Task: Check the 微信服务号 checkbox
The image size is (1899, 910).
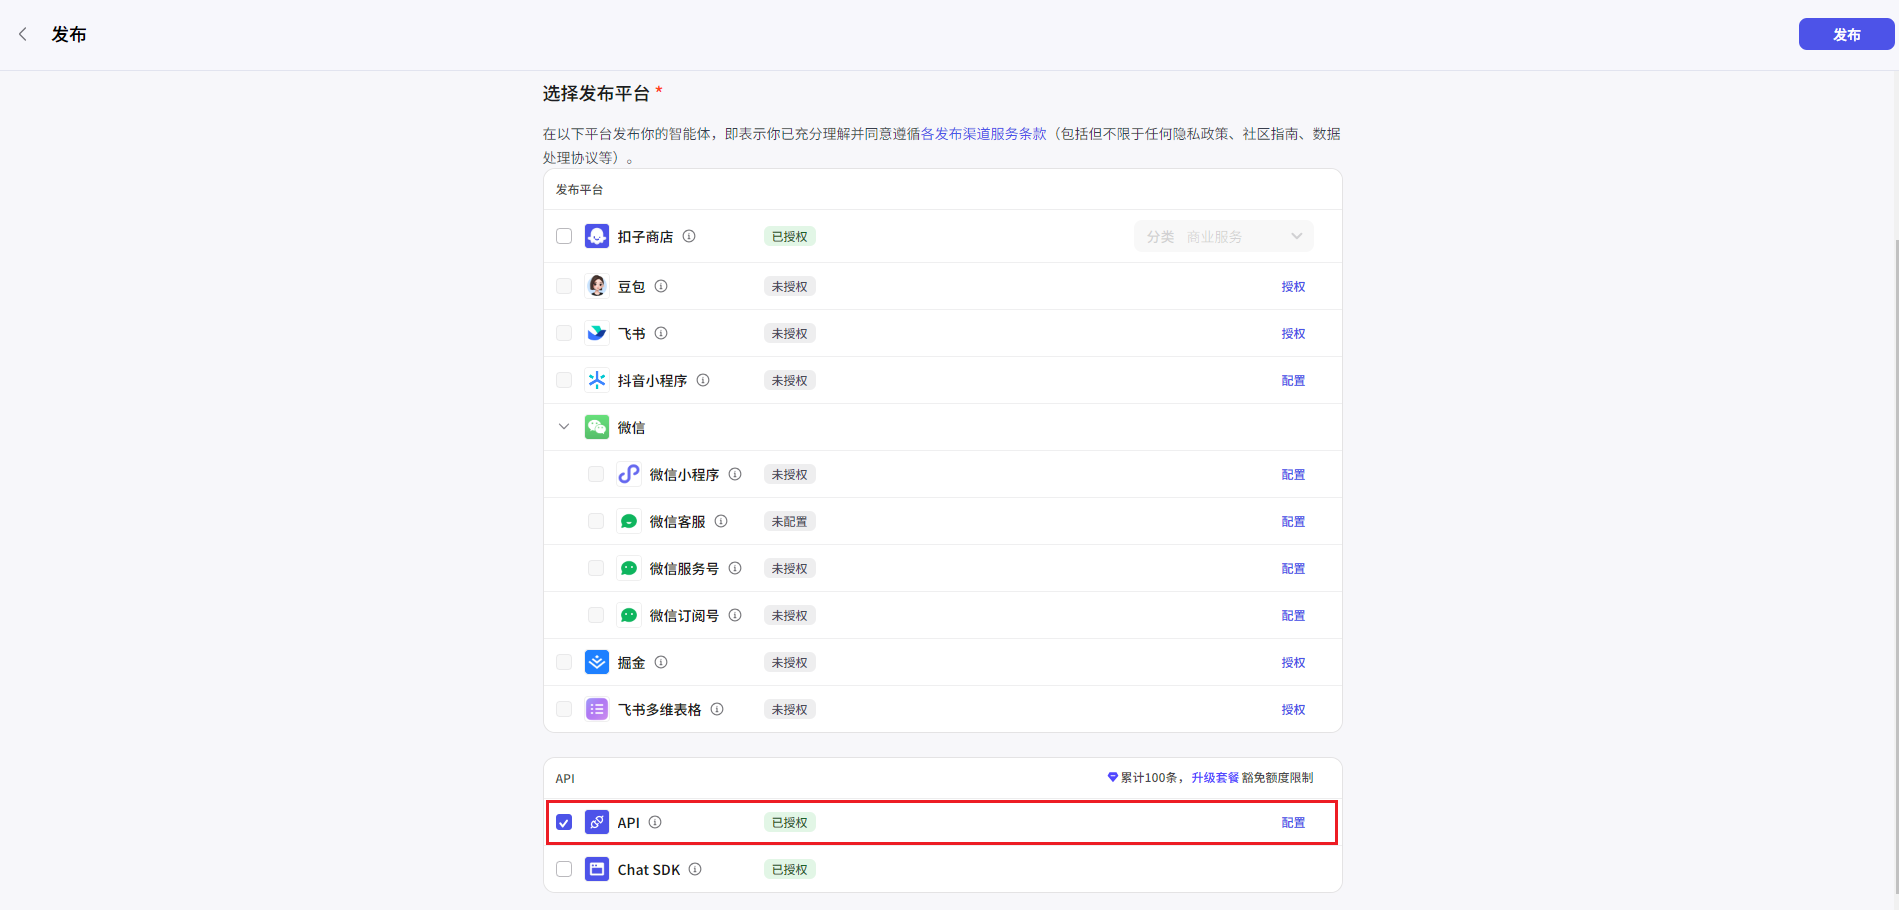Action: point(596,568)
